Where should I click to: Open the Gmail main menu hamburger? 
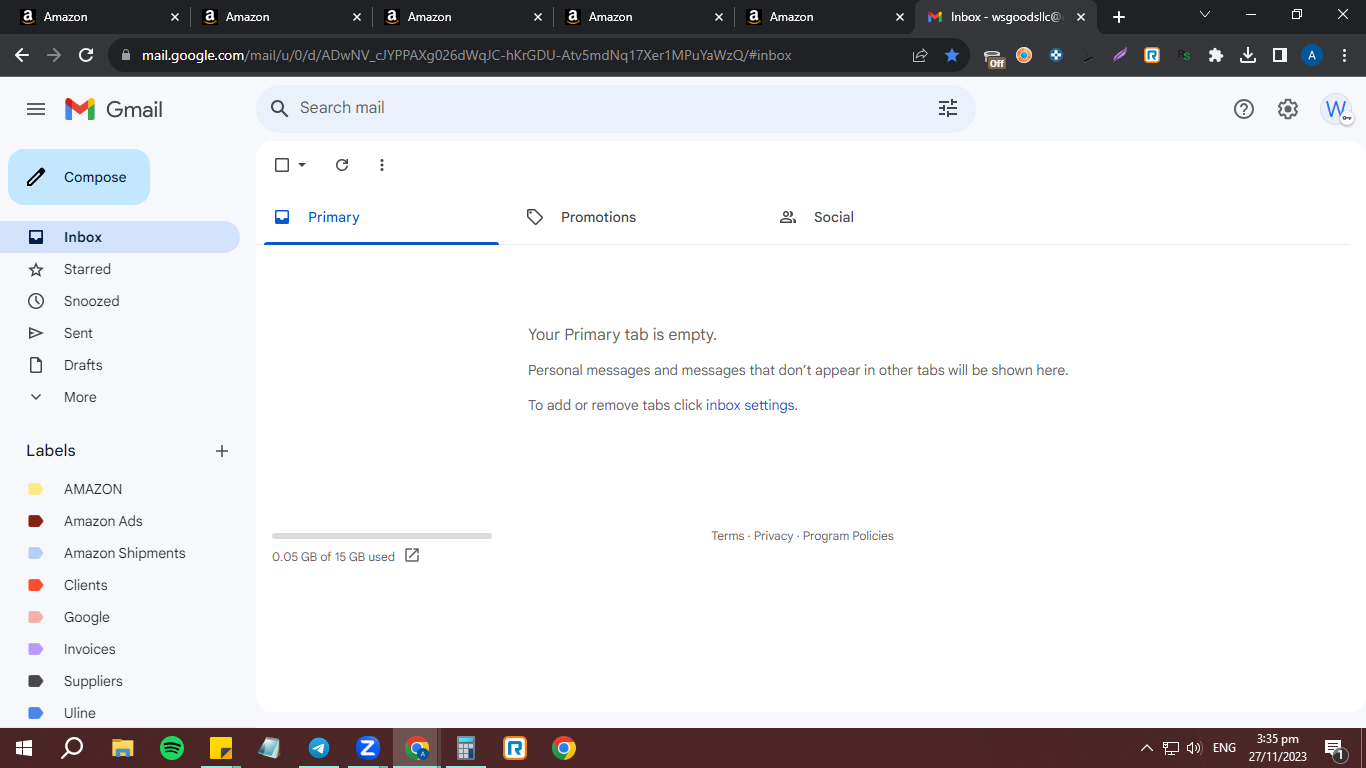click(36, 109)
